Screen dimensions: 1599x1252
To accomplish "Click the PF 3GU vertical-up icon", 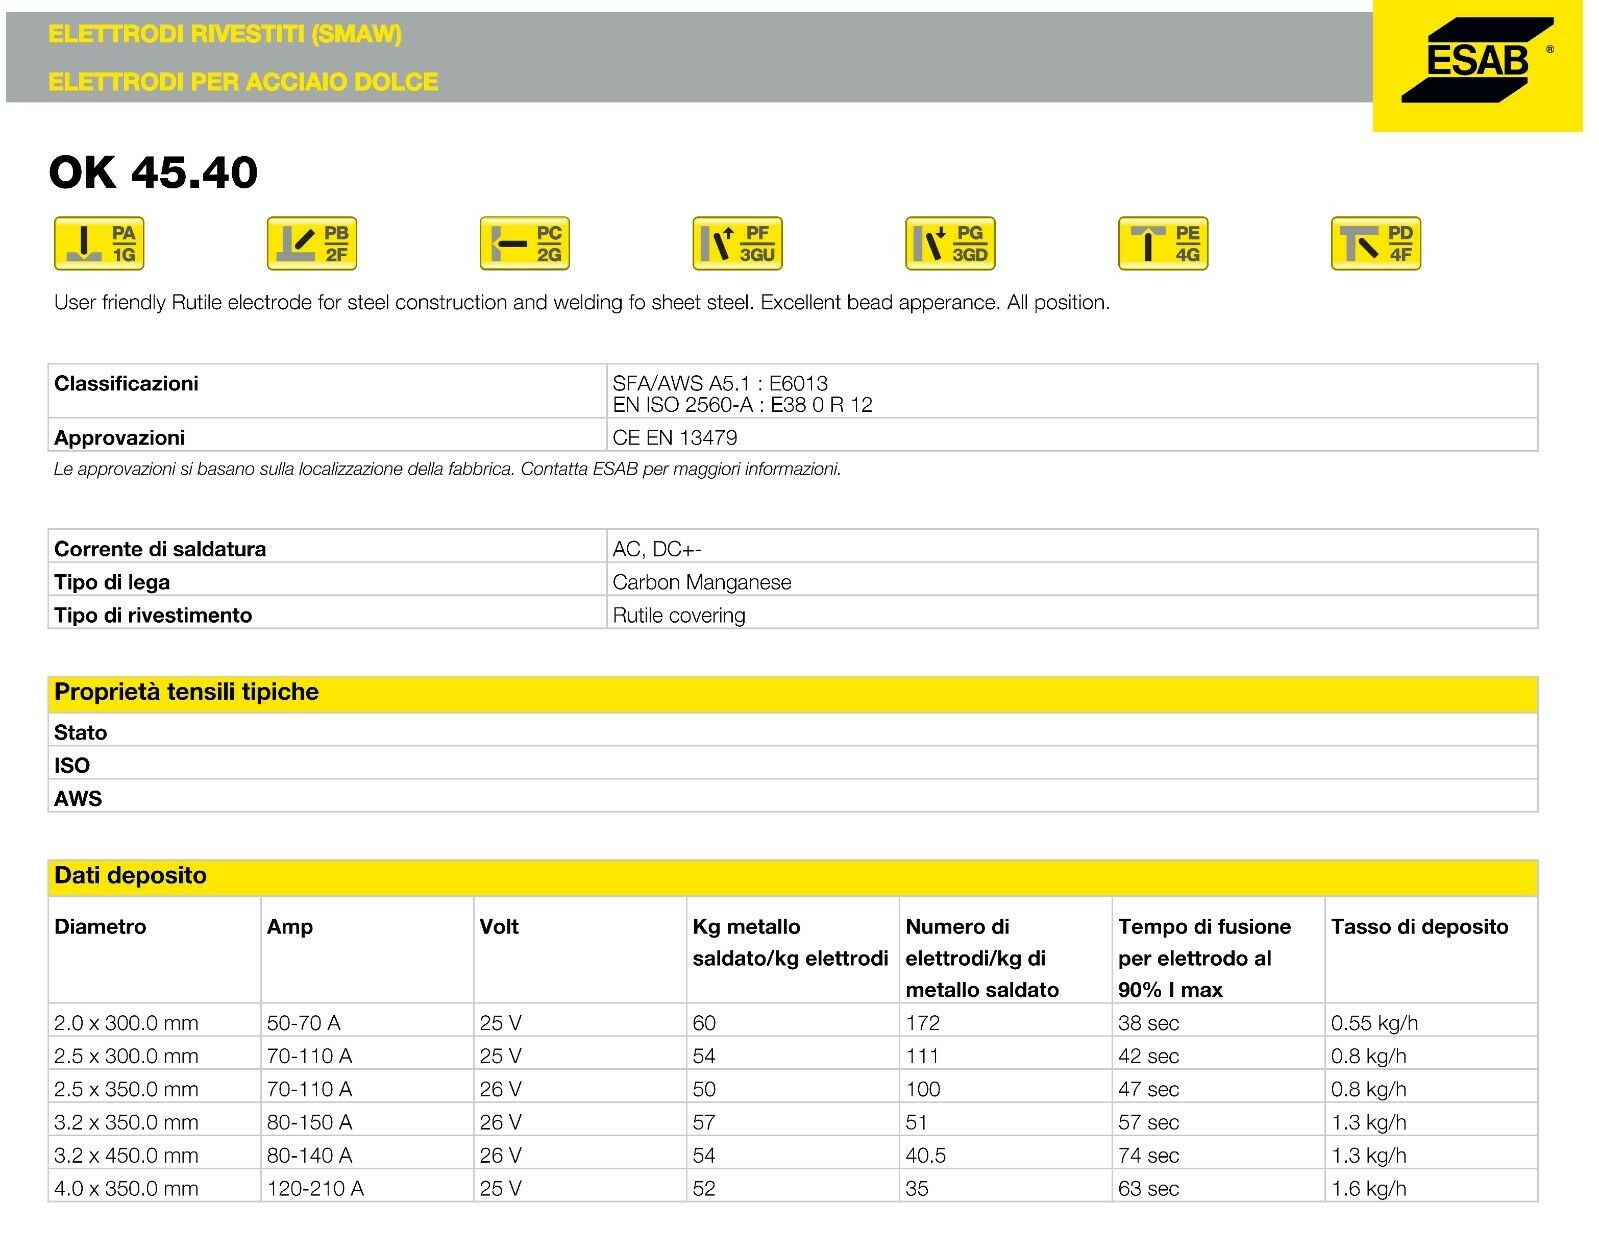I will [738, 243].
